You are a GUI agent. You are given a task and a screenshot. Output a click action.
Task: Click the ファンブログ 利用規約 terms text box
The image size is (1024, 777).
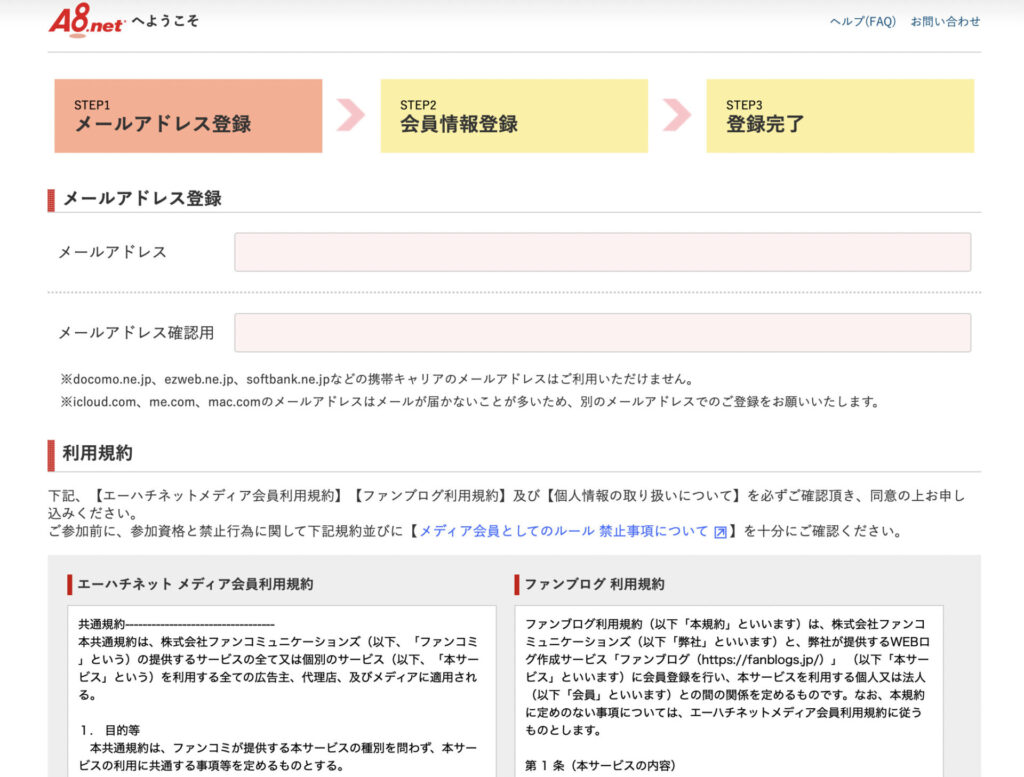pos(729,691)
